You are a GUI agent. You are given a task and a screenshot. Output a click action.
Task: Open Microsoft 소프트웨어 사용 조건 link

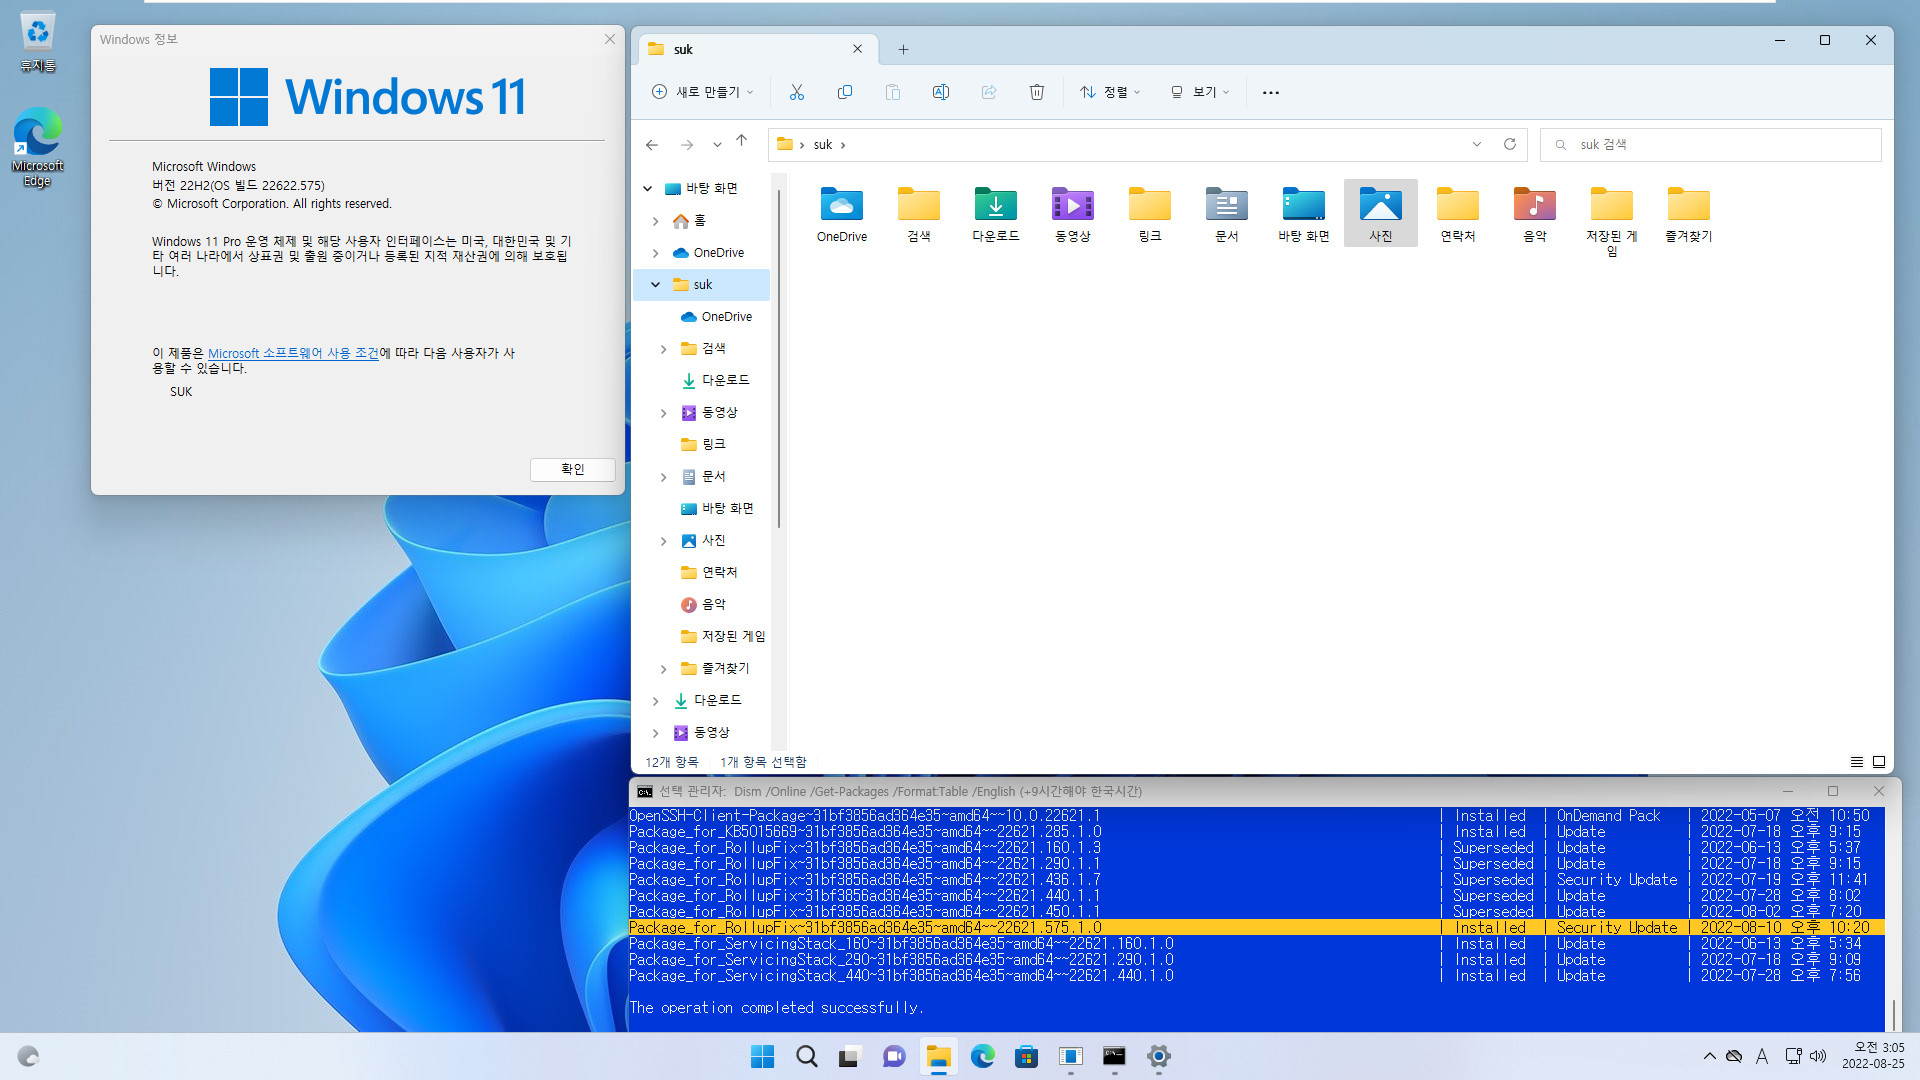(x=293, y=353)
